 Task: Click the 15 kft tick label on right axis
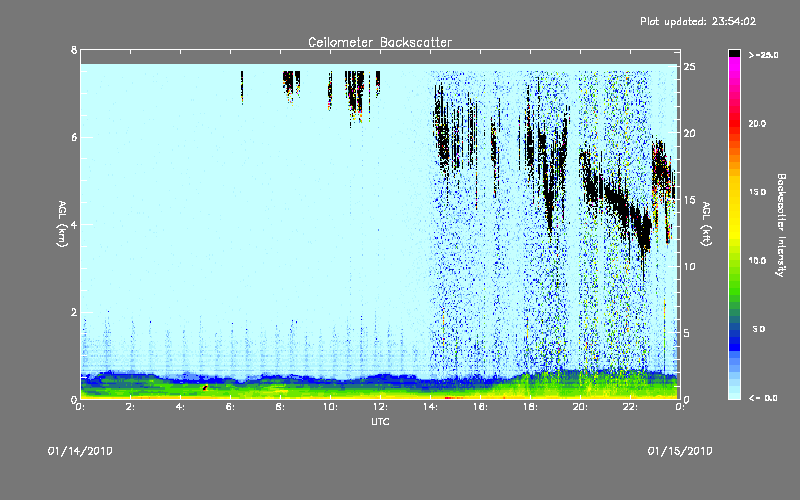coord(689,200)
